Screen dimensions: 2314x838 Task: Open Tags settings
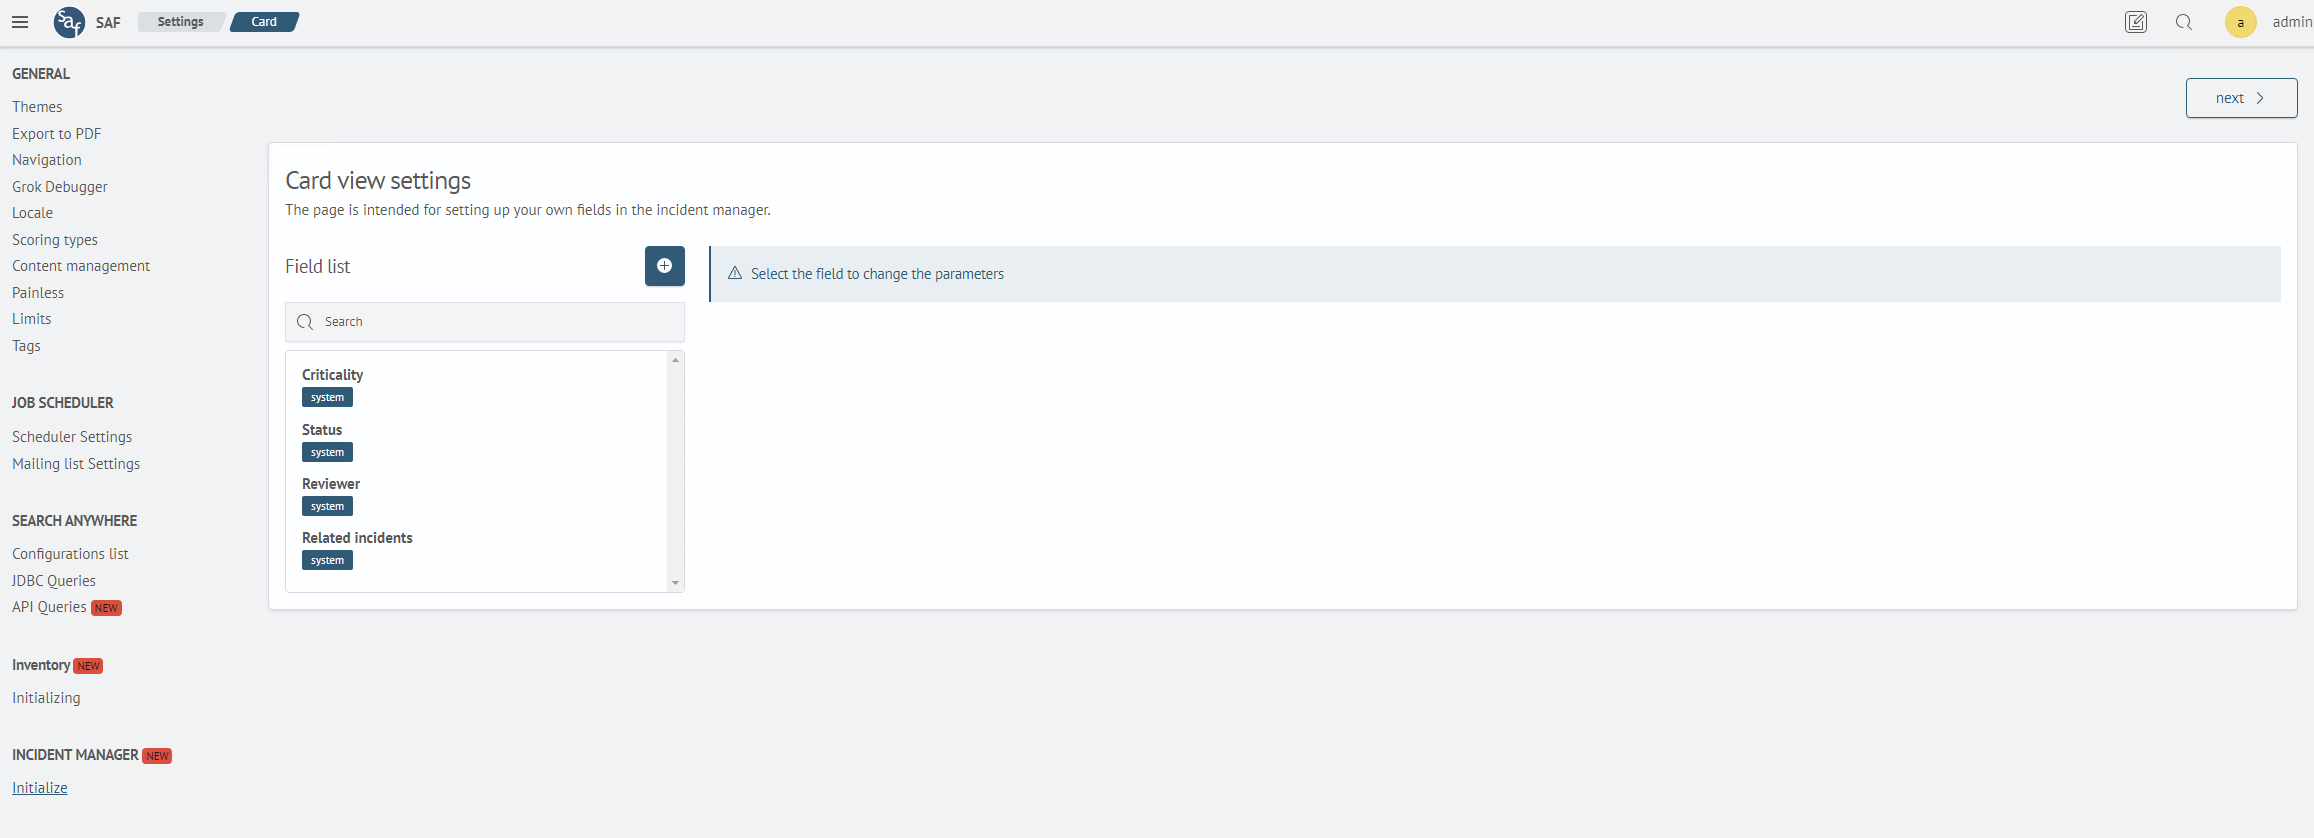pyautogui.click(x=26, y=346)
